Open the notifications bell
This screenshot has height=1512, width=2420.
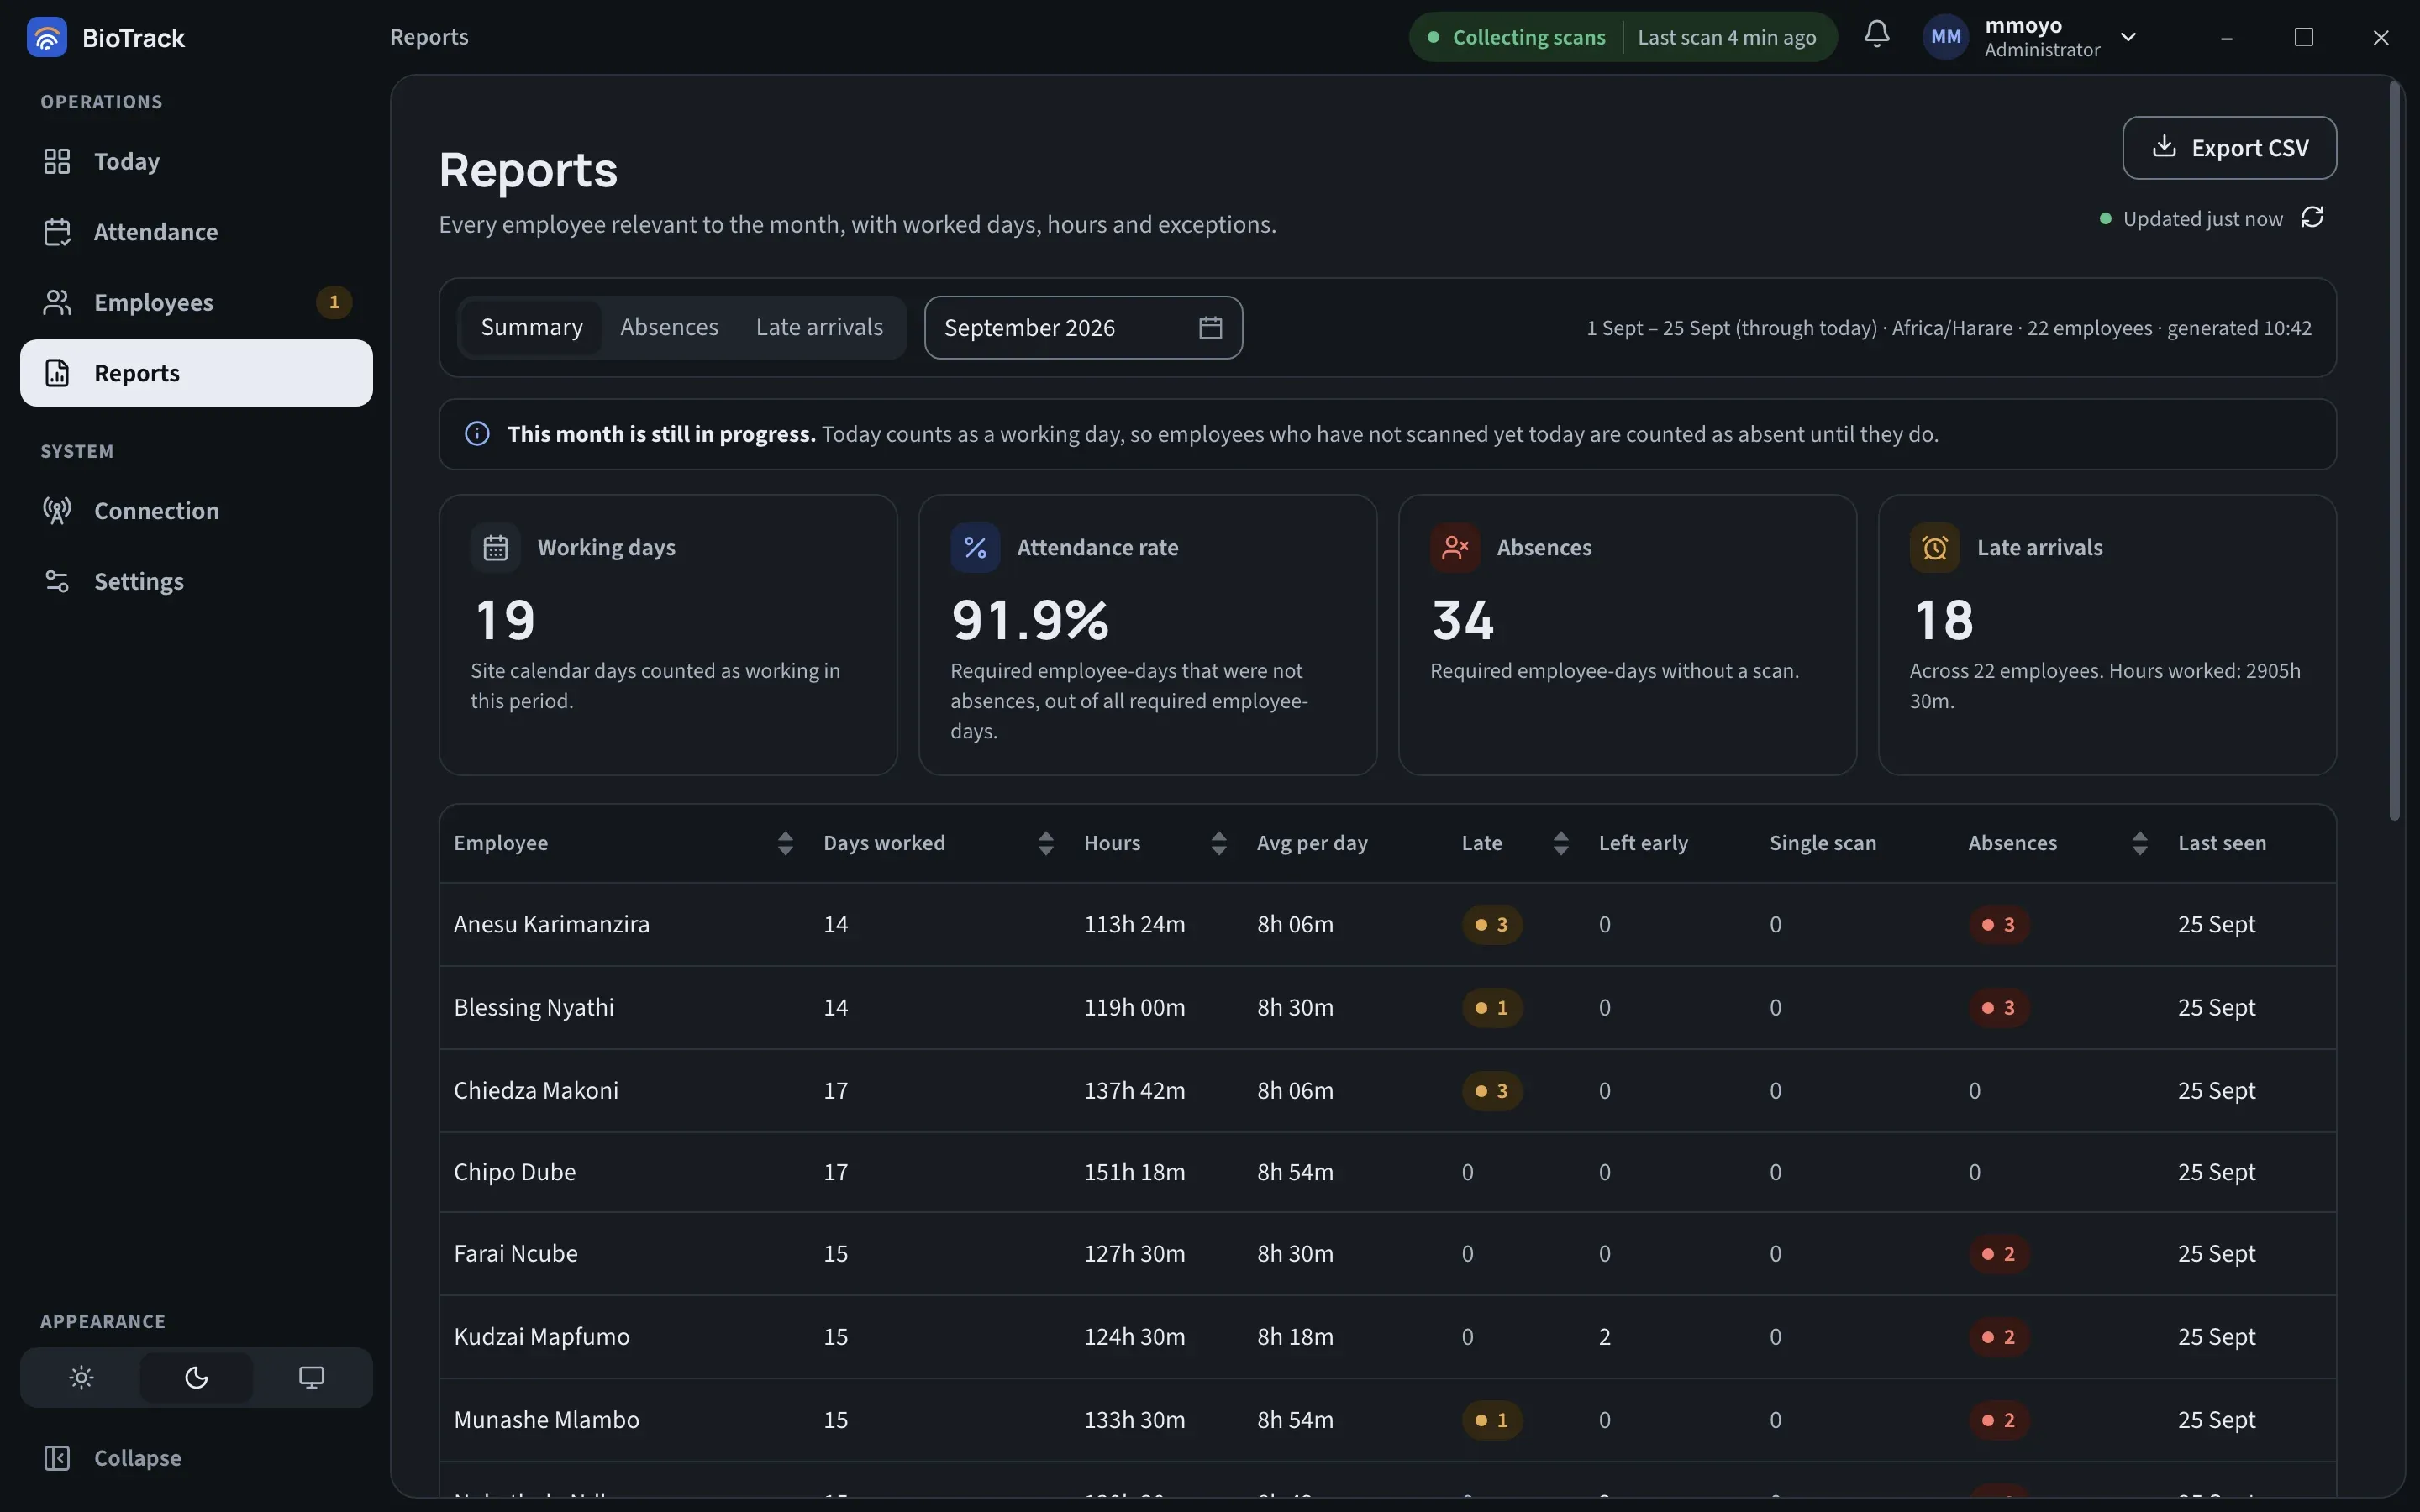tap(1877, 34)
